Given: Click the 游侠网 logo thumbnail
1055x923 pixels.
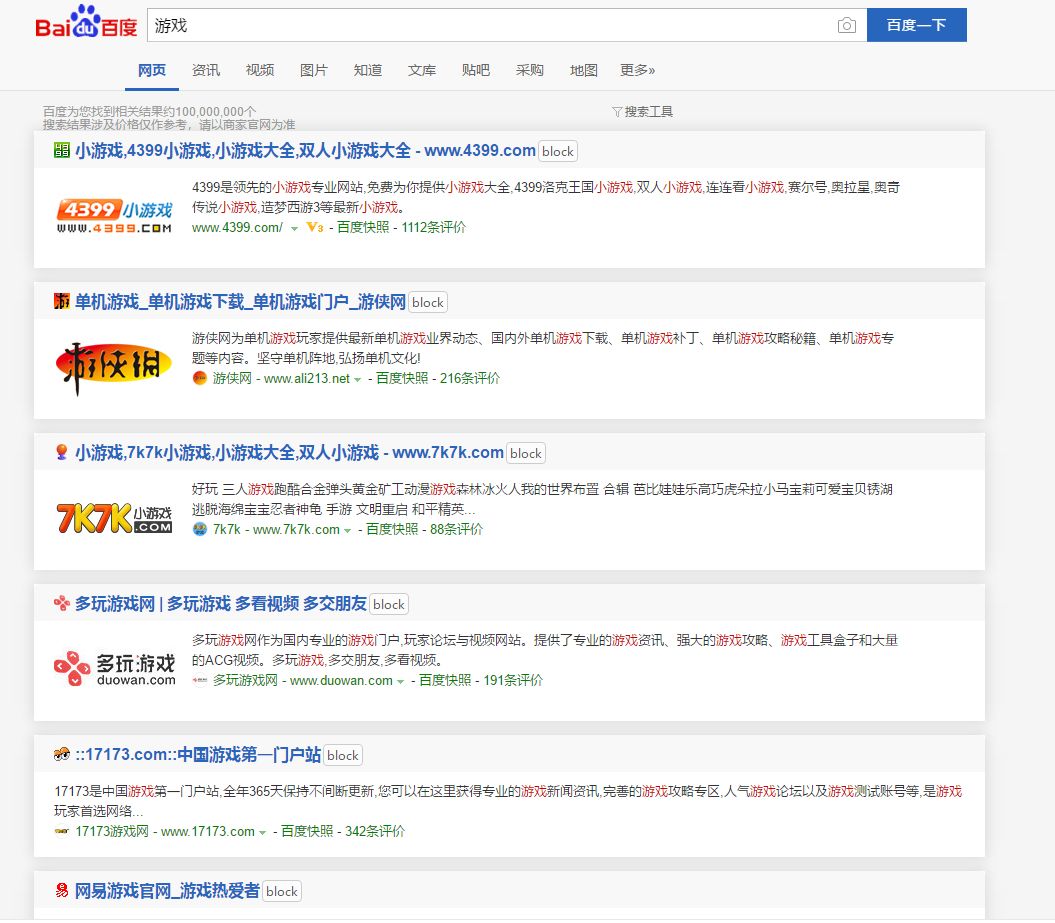Looking at the screenshot, I should tap(114, 367).
